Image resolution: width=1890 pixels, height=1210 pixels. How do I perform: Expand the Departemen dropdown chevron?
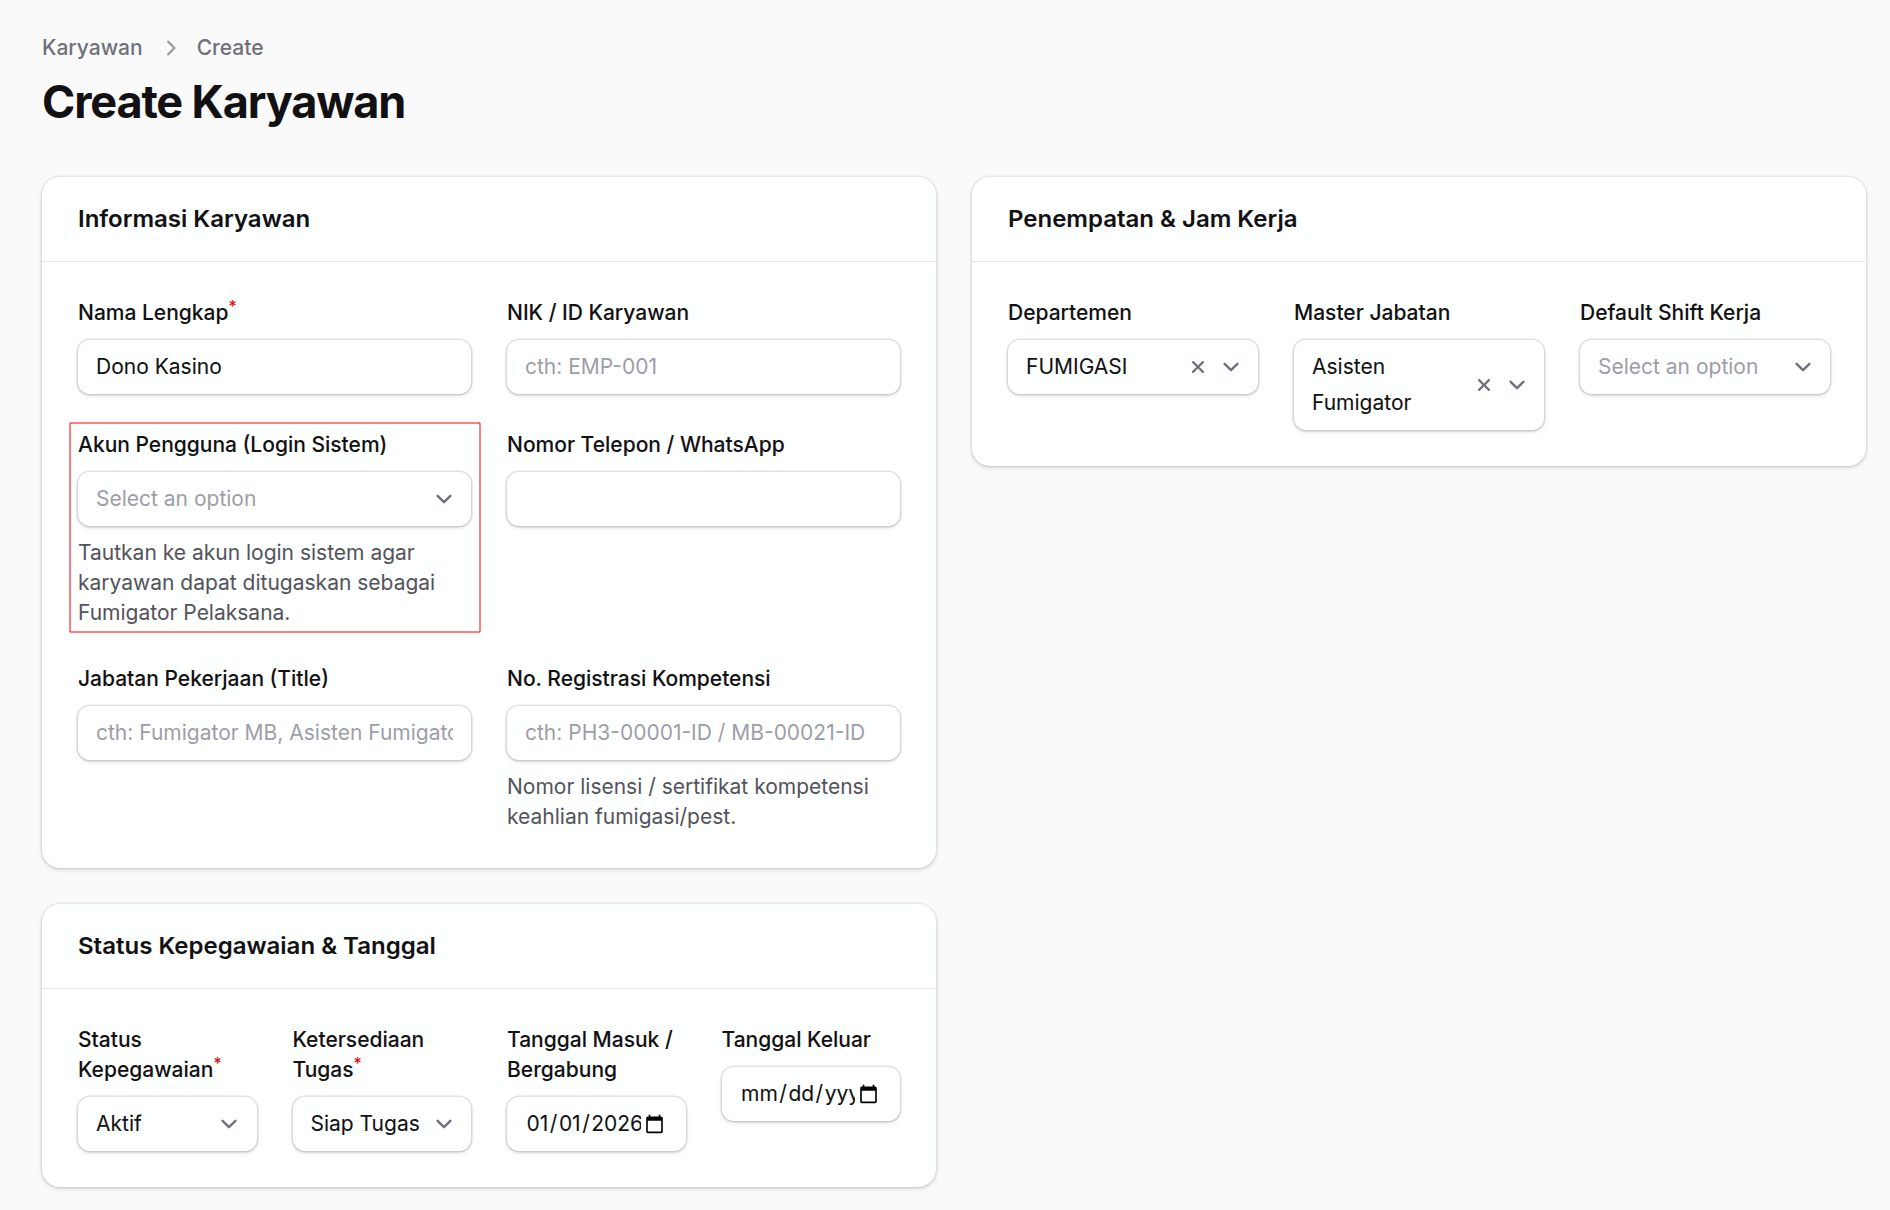click(x=1231, y=367)
